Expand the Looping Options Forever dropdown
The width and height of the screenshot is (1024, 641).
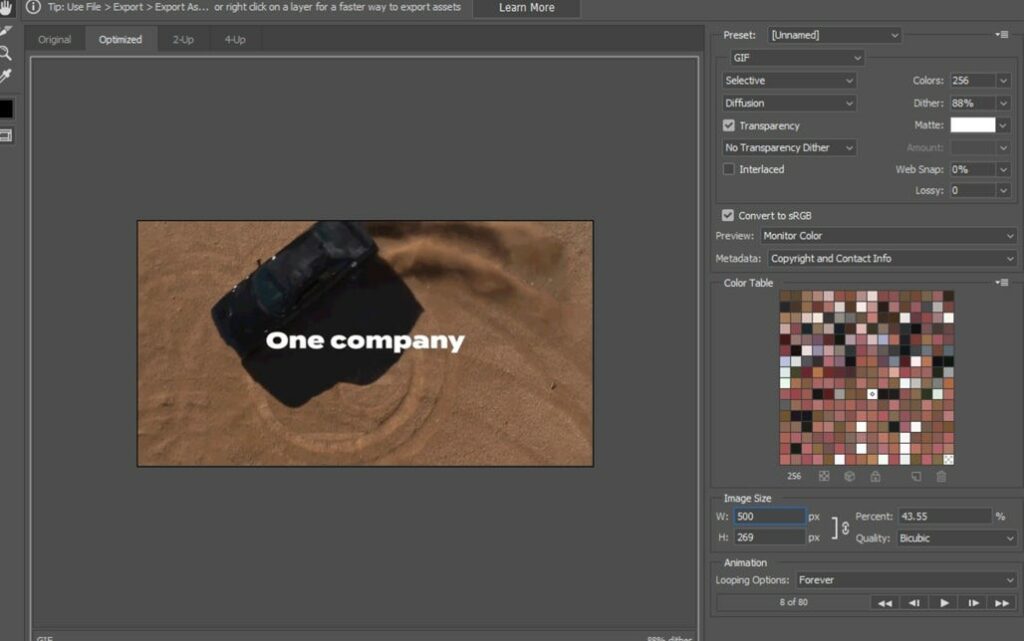tap(907, 580)
